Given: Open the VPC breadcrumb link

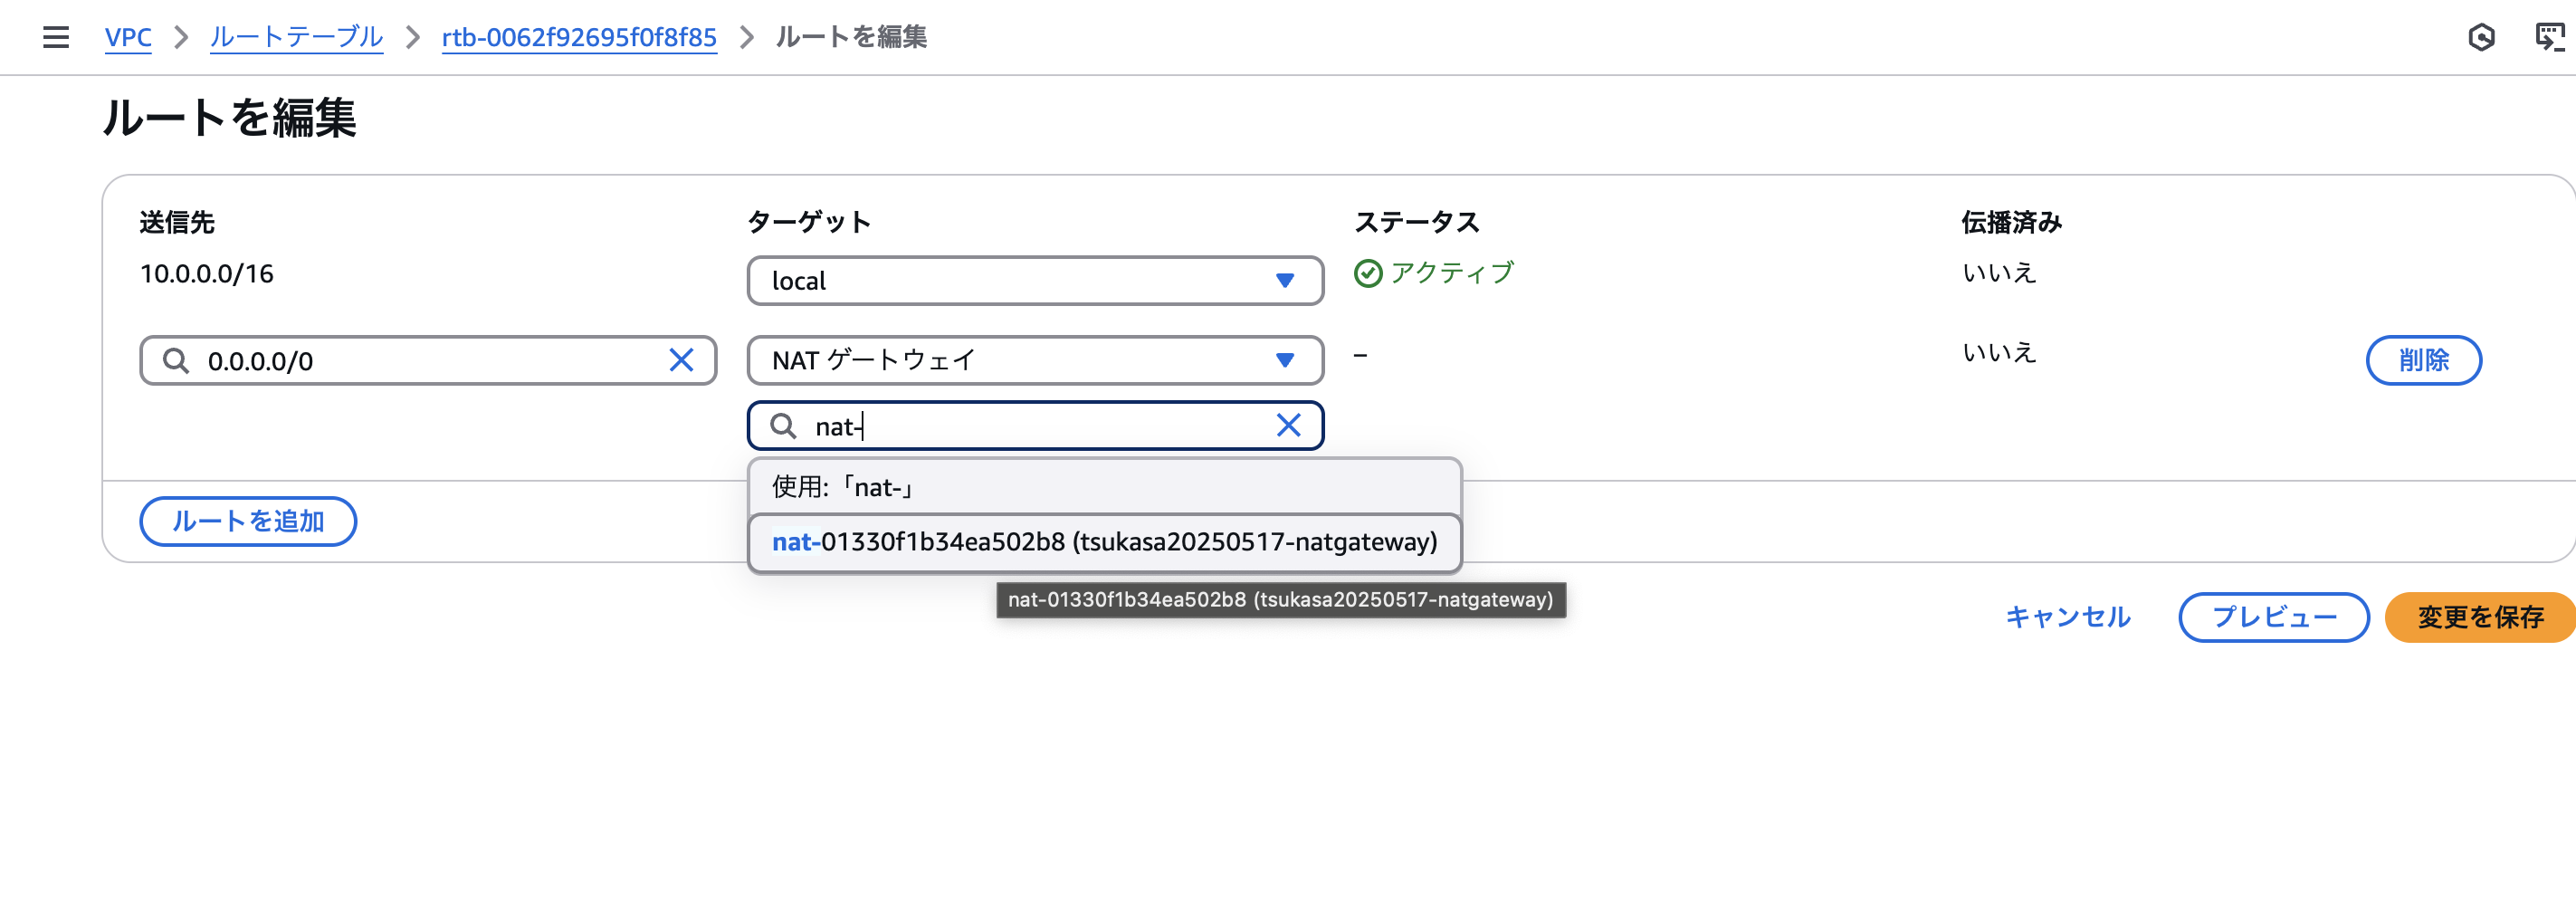Looking at the screenshot, I should pos(128,37).
